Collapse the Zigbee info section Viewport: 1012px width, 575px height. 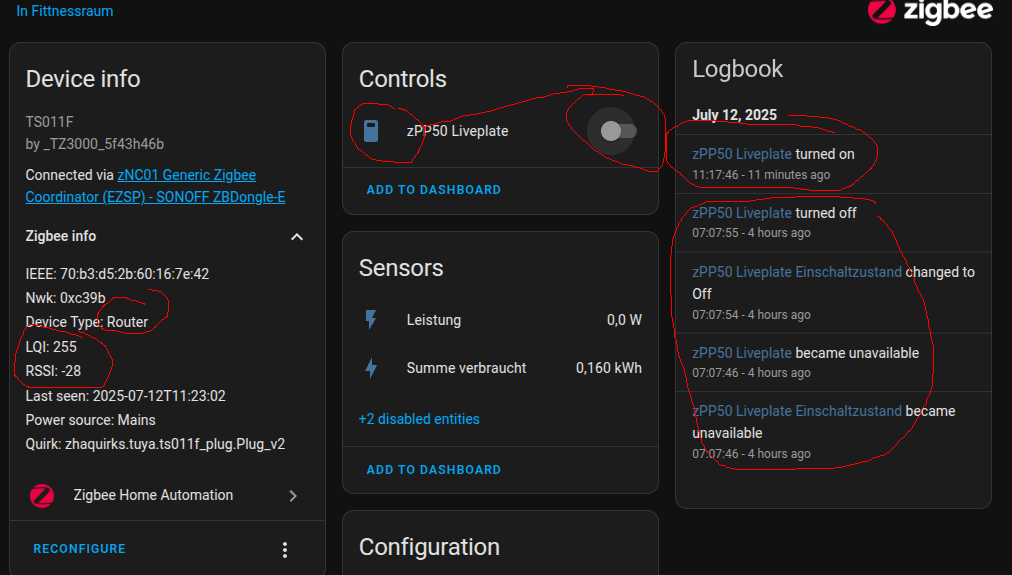pyautogui.click(x=296, y=237)
